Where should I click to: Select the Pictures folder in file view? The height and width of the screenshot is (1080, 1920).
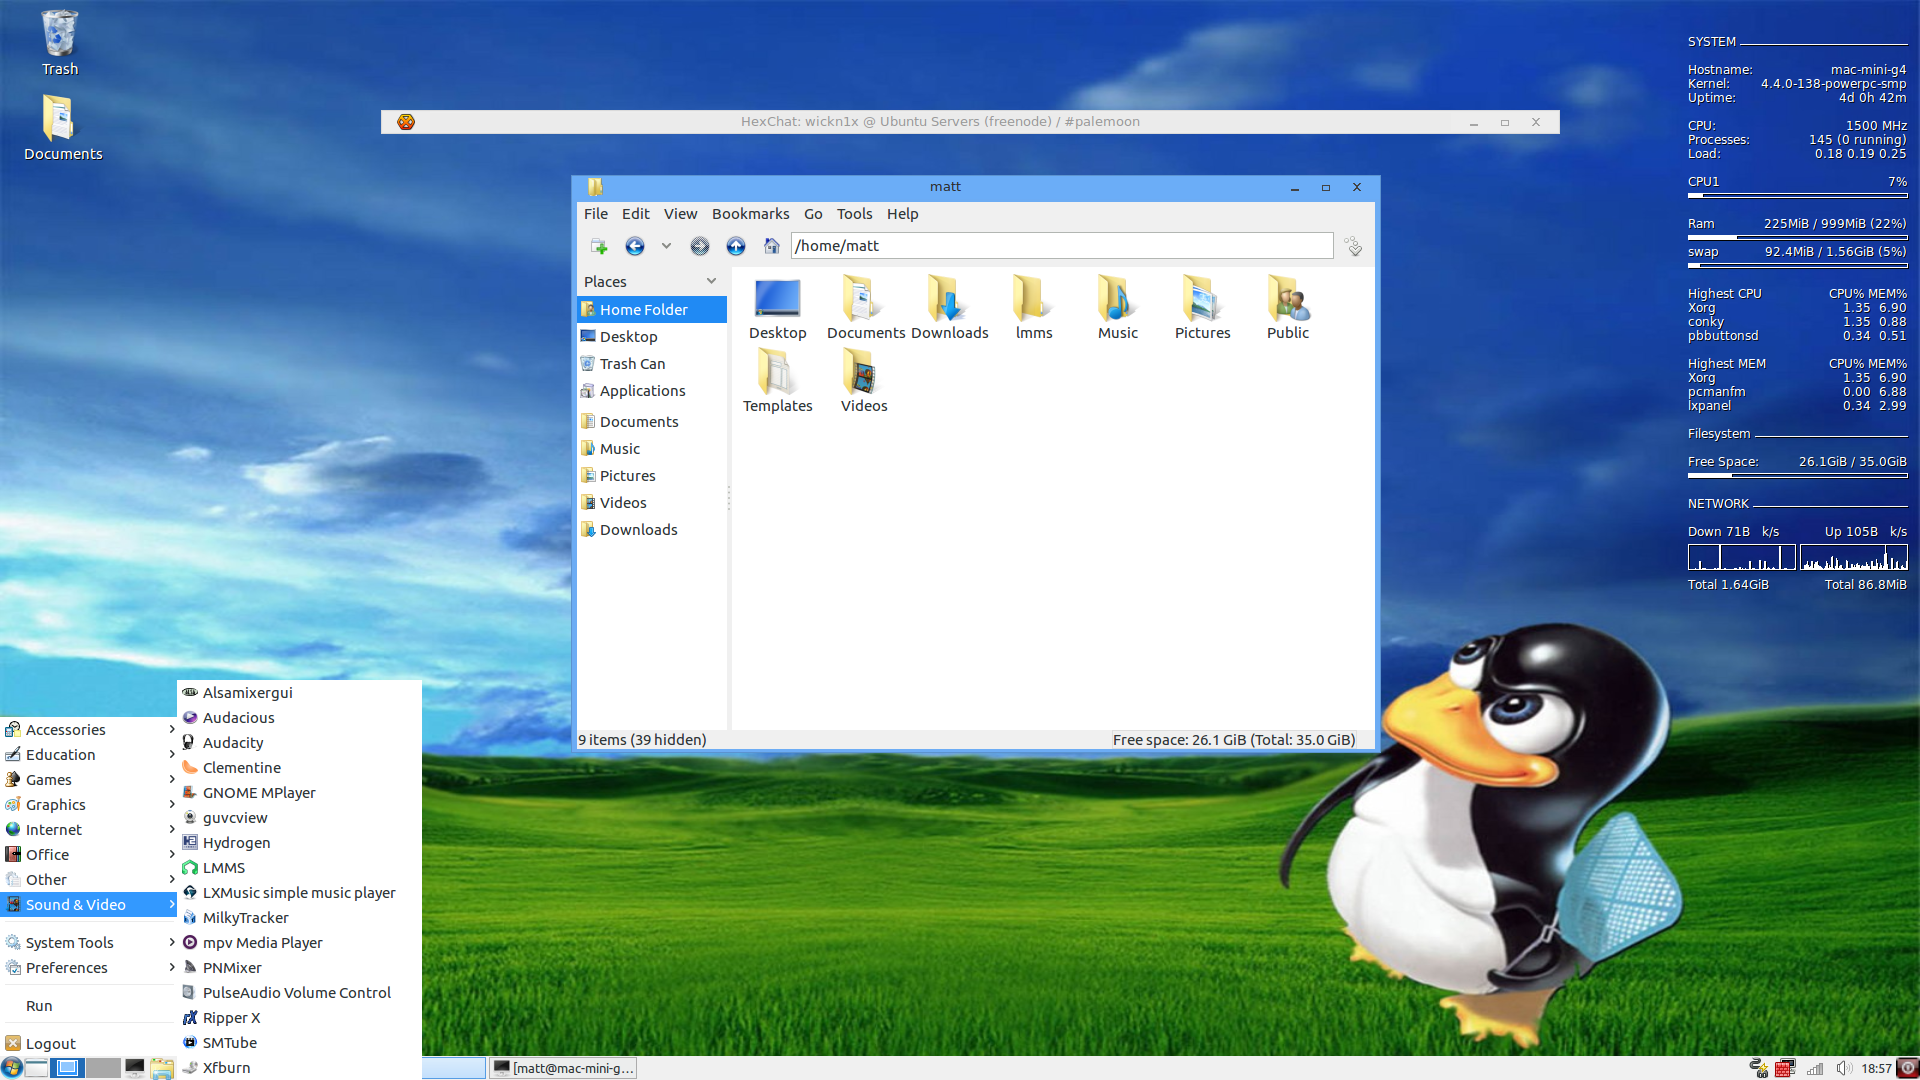pyautogui.click(x=1202, y=309)
